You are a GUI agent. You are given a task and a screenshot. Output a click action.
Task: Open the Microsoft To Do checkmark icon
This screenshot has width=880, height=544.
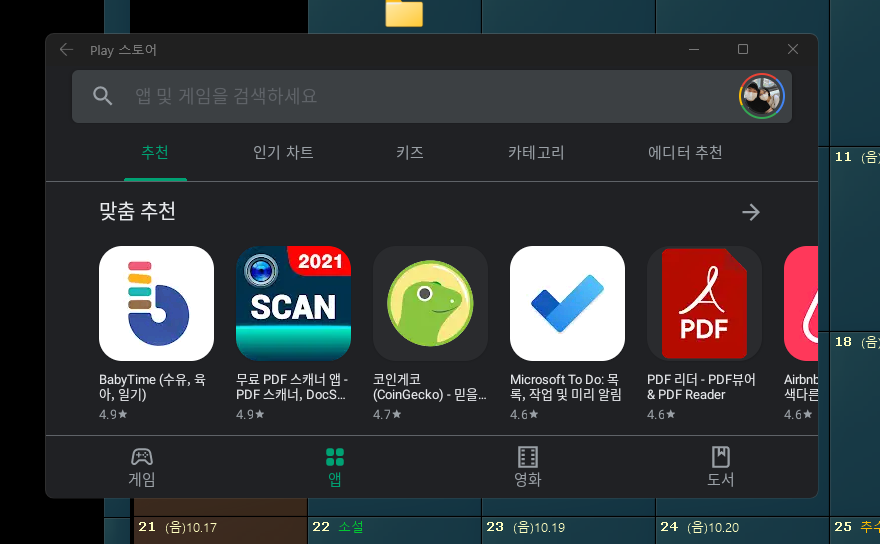[567, 304]
